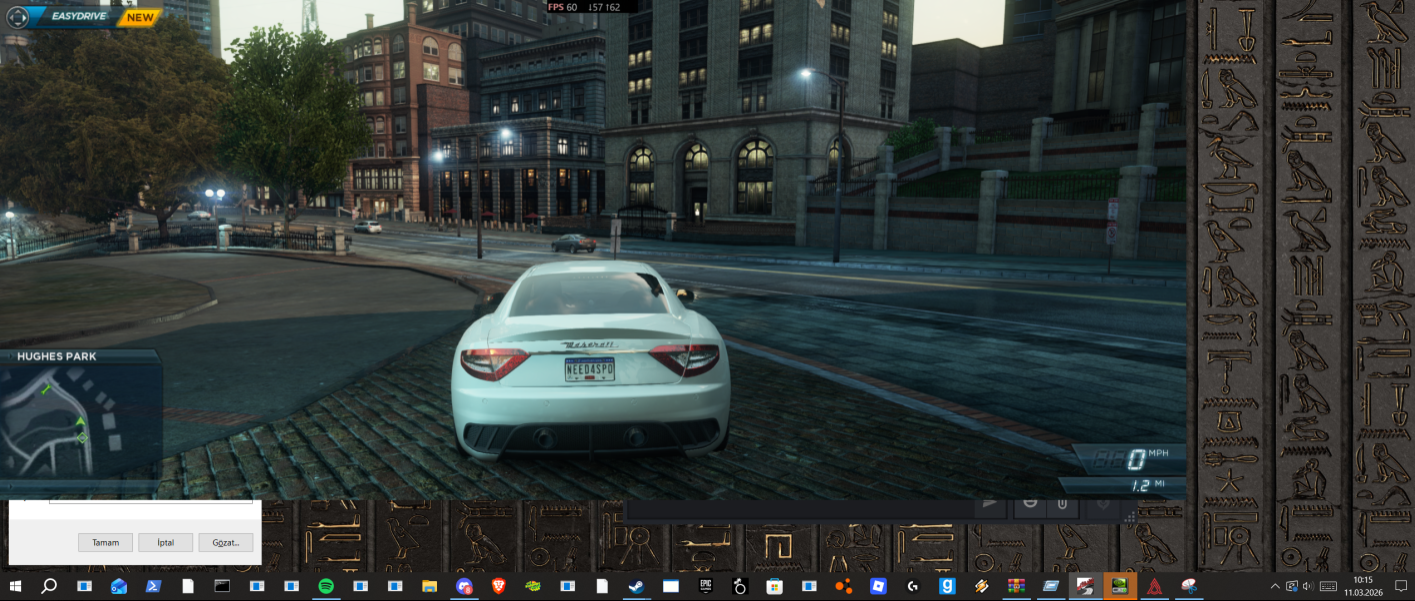Viewport: 1415px width, 601px height.
Task: Show hidden system tray icons chevron
Action: click(1275, 586)
